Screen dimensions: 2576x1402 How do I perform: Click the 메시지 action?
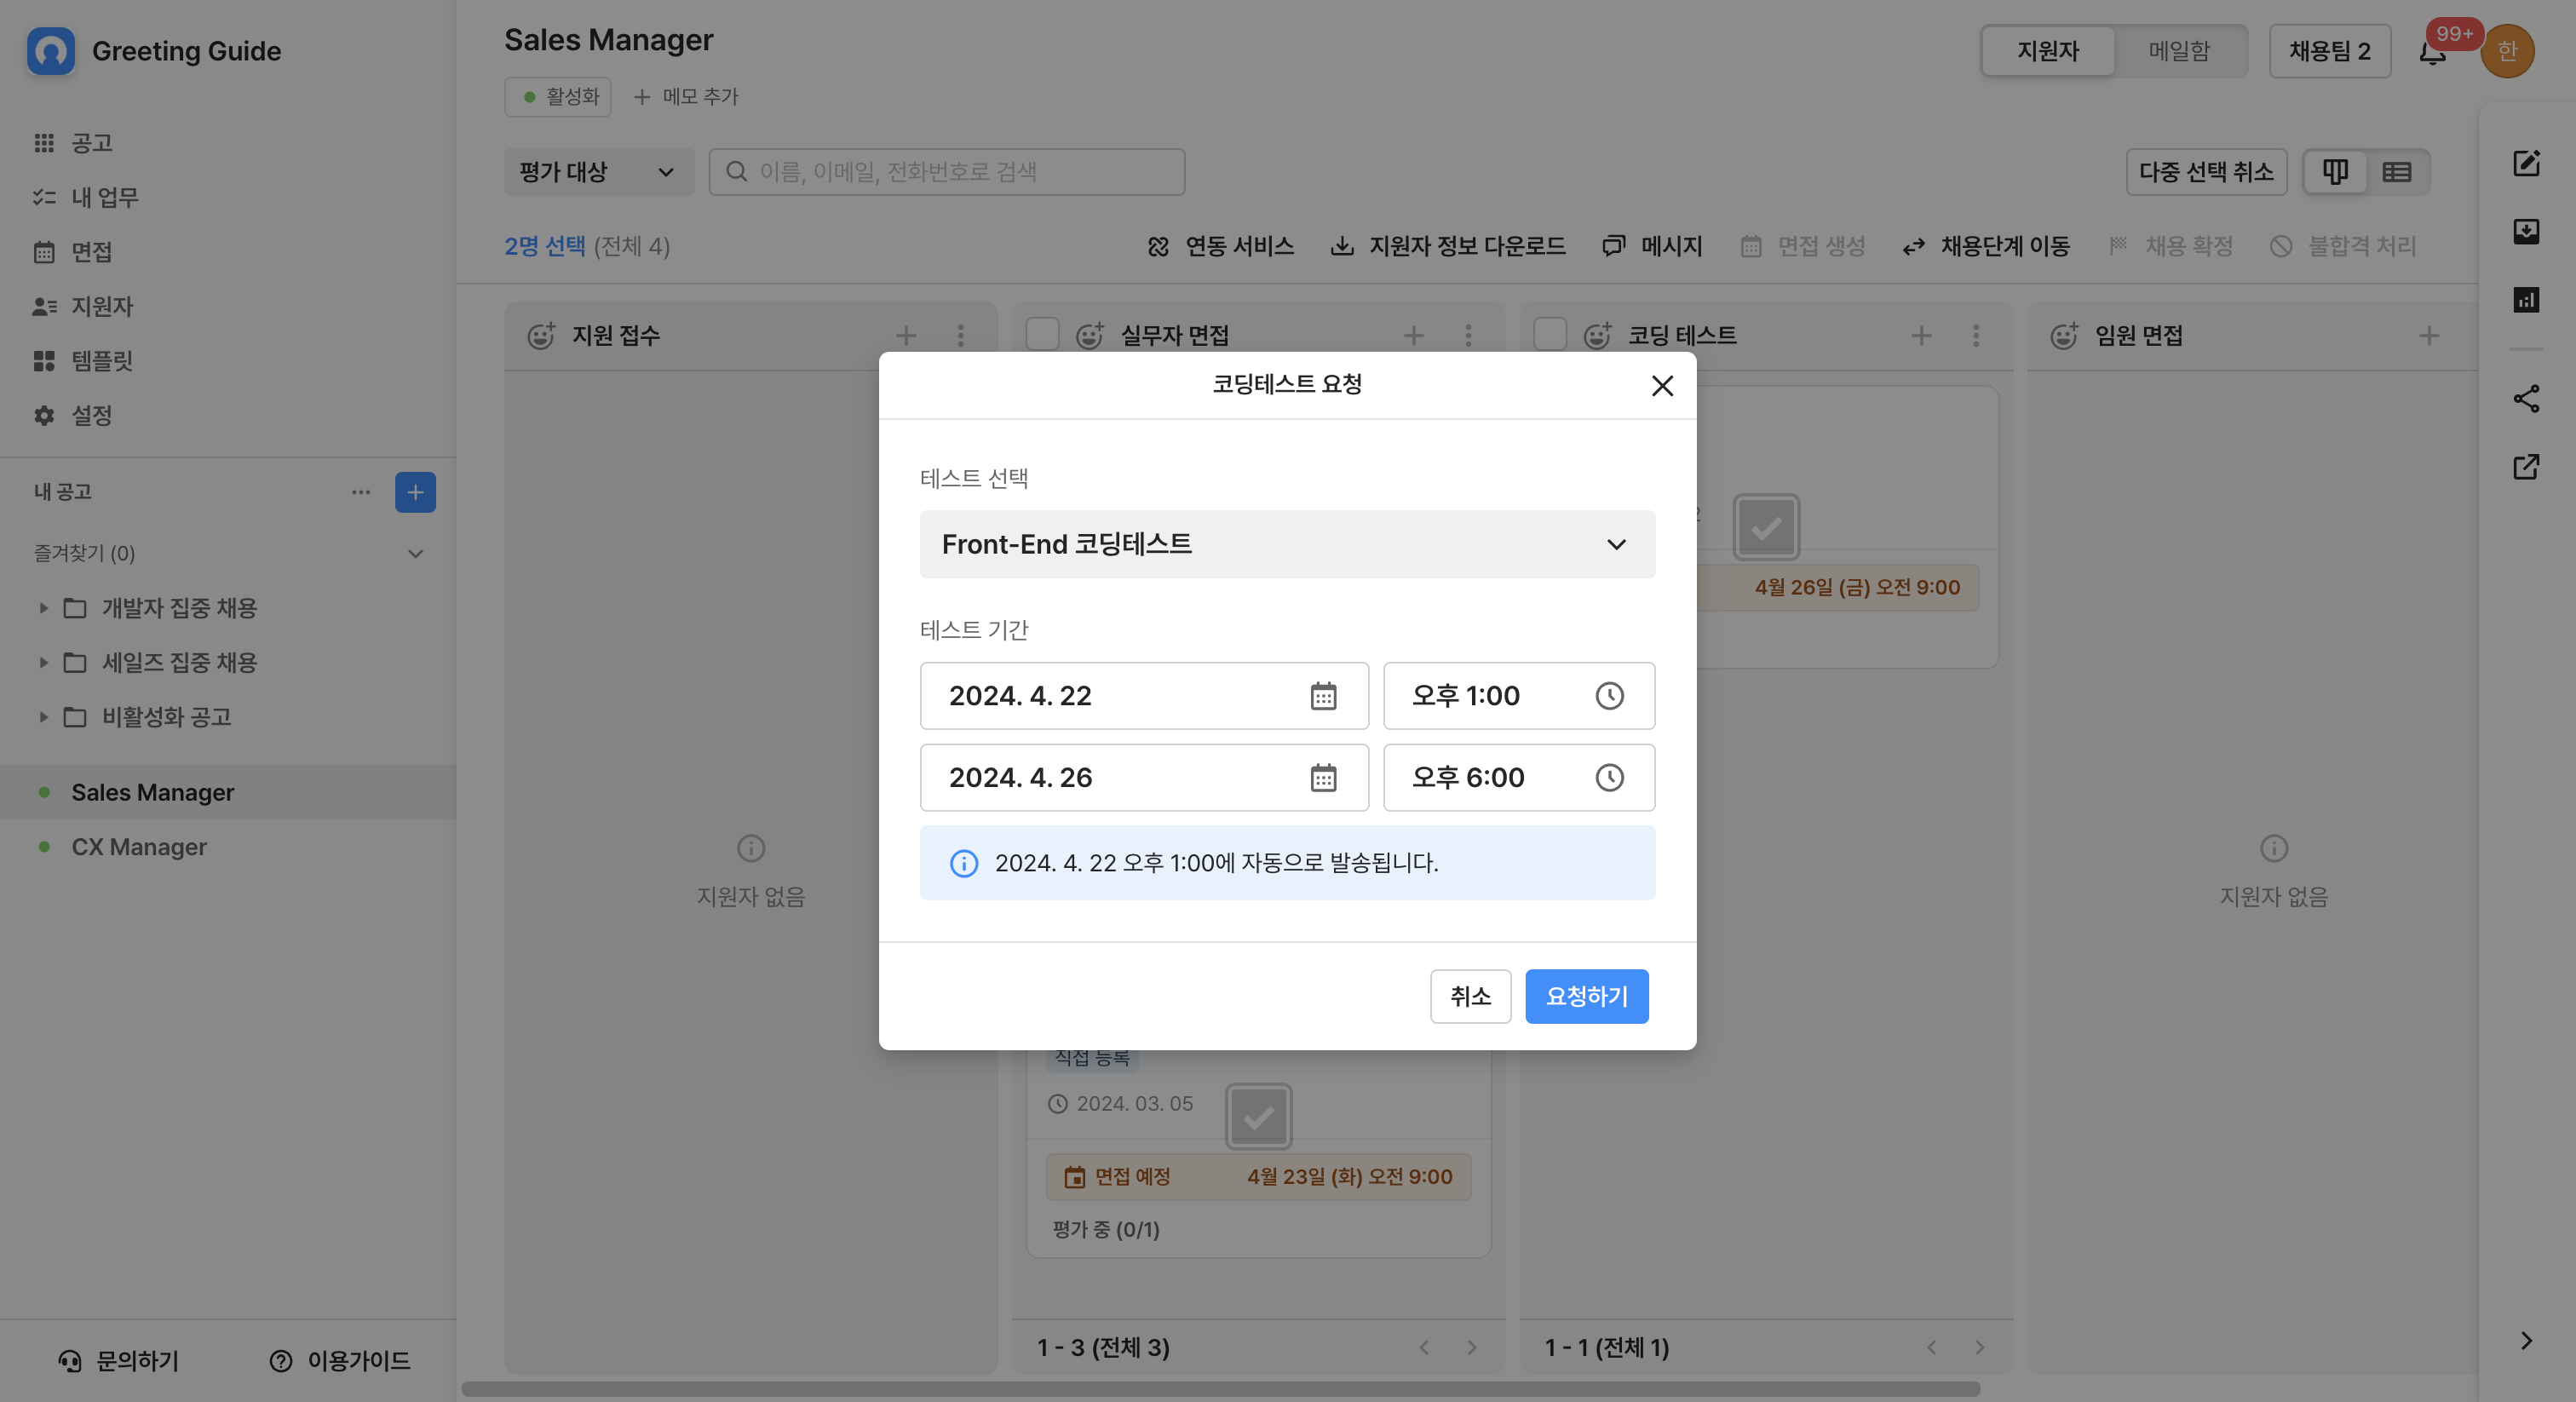[x=1652, y=246]
